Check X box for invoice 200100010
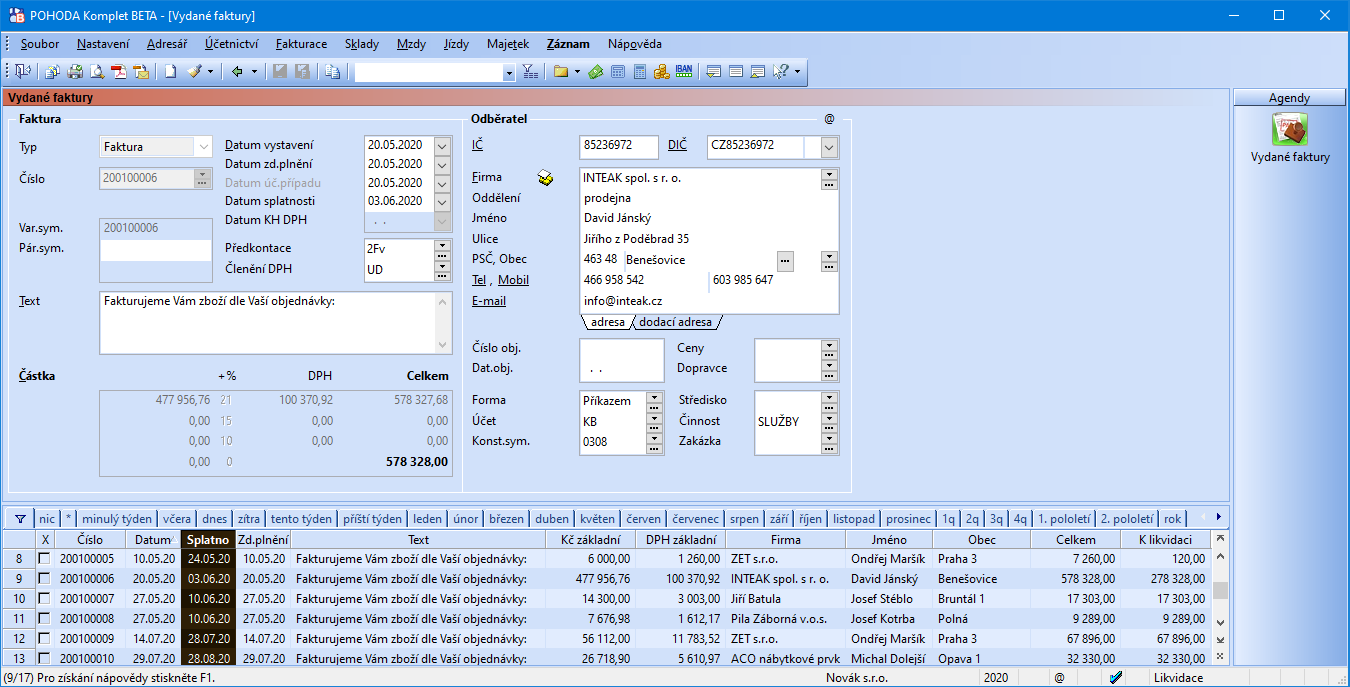This screenshot has width=1350, height=687. (44, 658)
